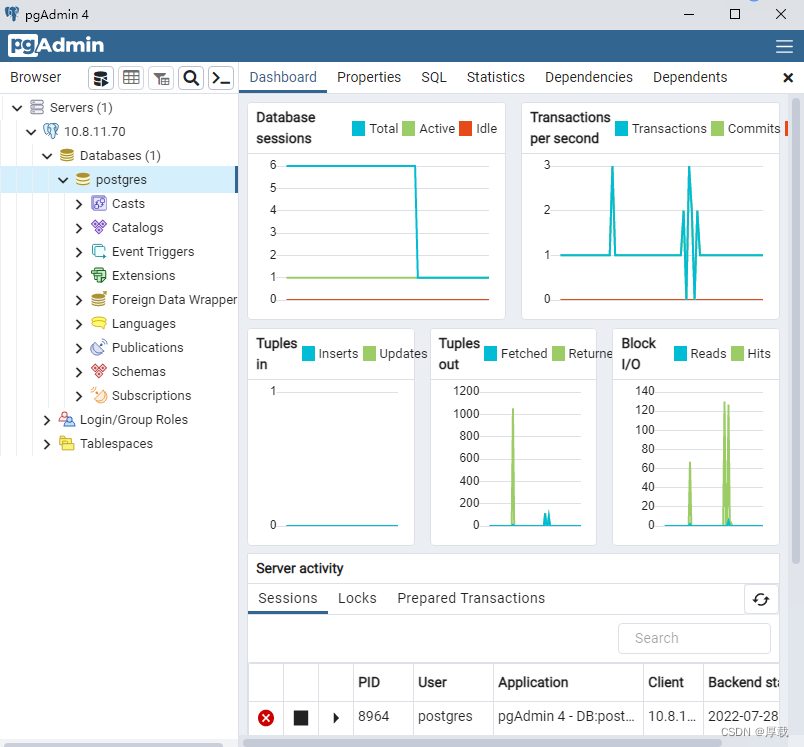Switch to the Dashboard tab

[283, 77]
